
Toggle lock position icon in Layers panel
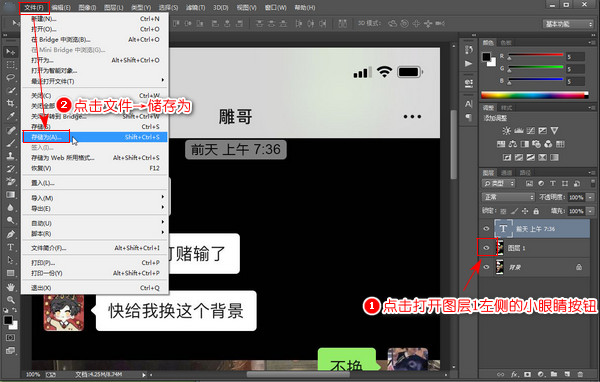[525, 211]
